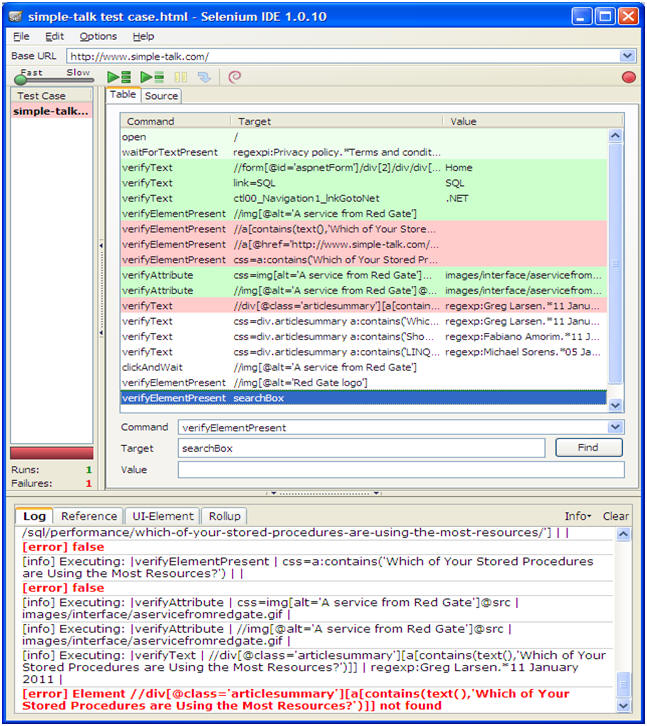
Task: Click the Find button
Action: pyautogui.click(x=589, y=448)
